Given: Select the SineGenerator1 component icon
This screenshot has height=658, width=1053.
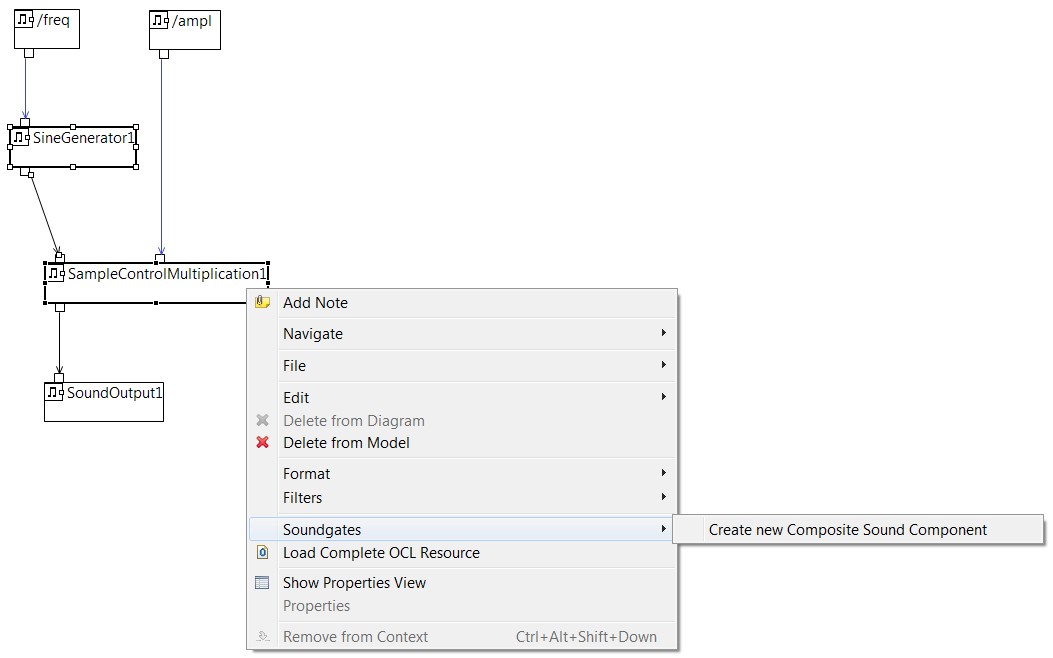Looking at the screenshot, I should click(x=20, y=138).
